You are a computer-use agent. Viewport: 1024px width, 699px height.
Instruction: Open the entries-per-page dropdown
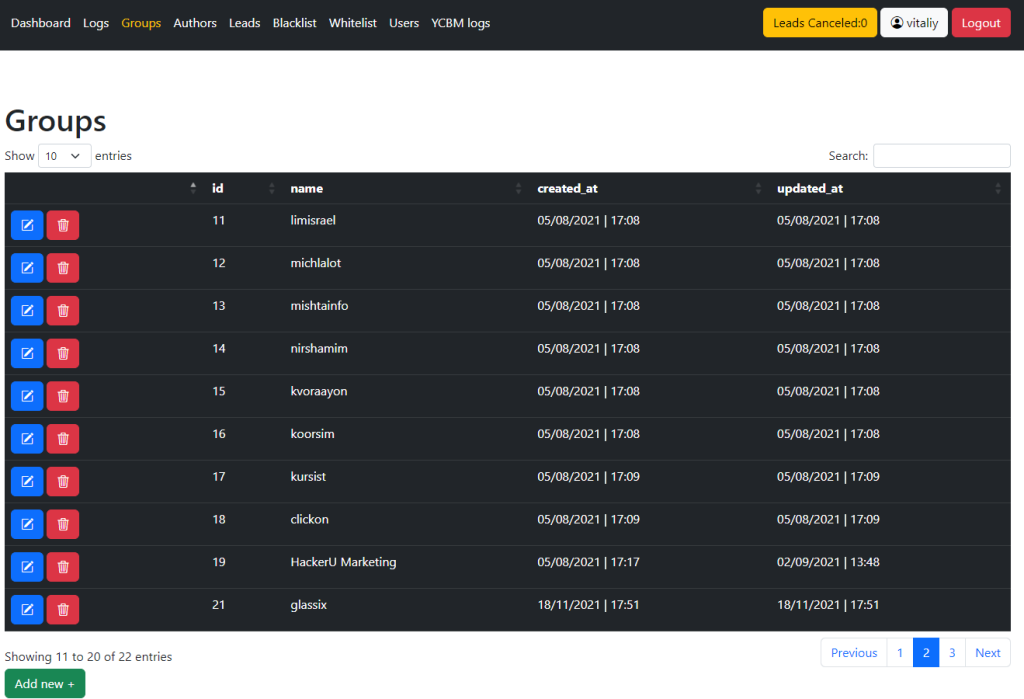64,156
